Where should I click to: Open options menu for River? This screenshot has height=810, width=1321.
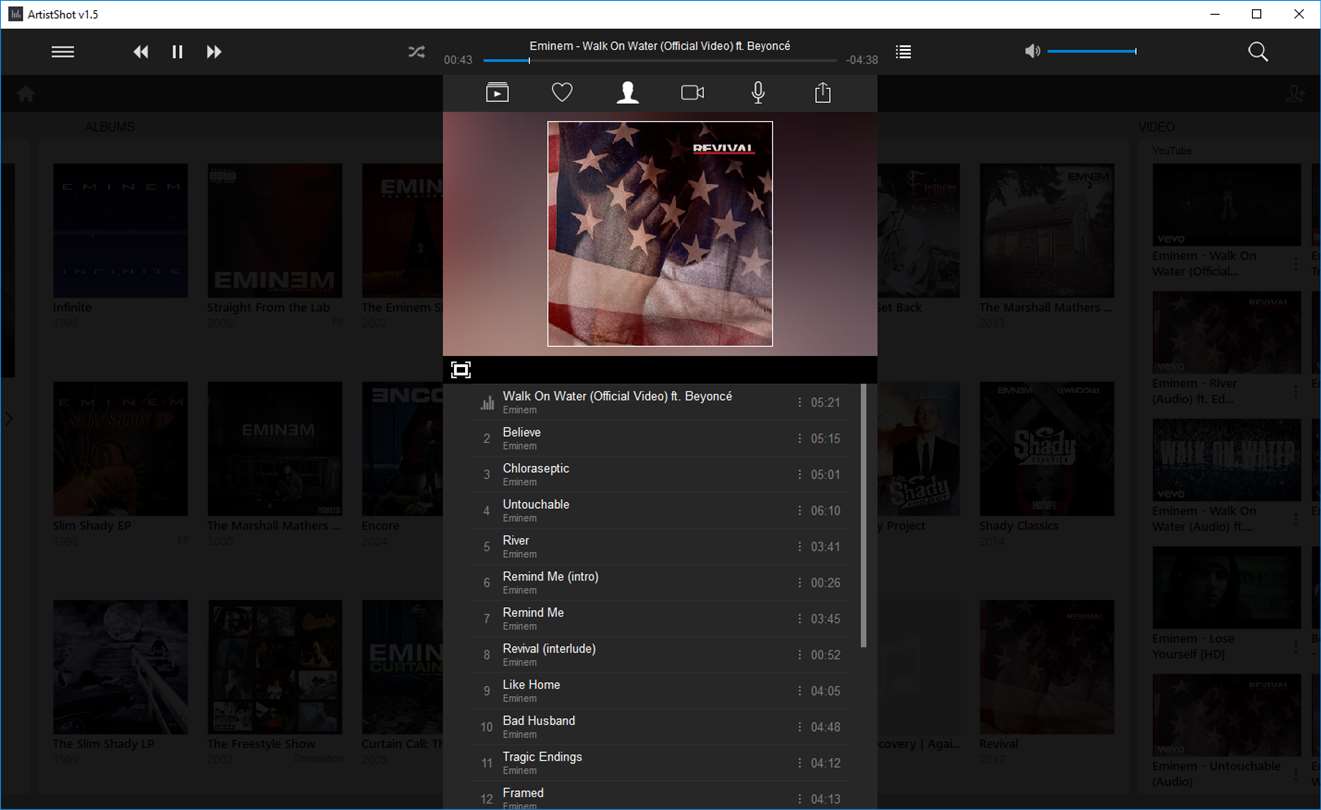point(799,547)
